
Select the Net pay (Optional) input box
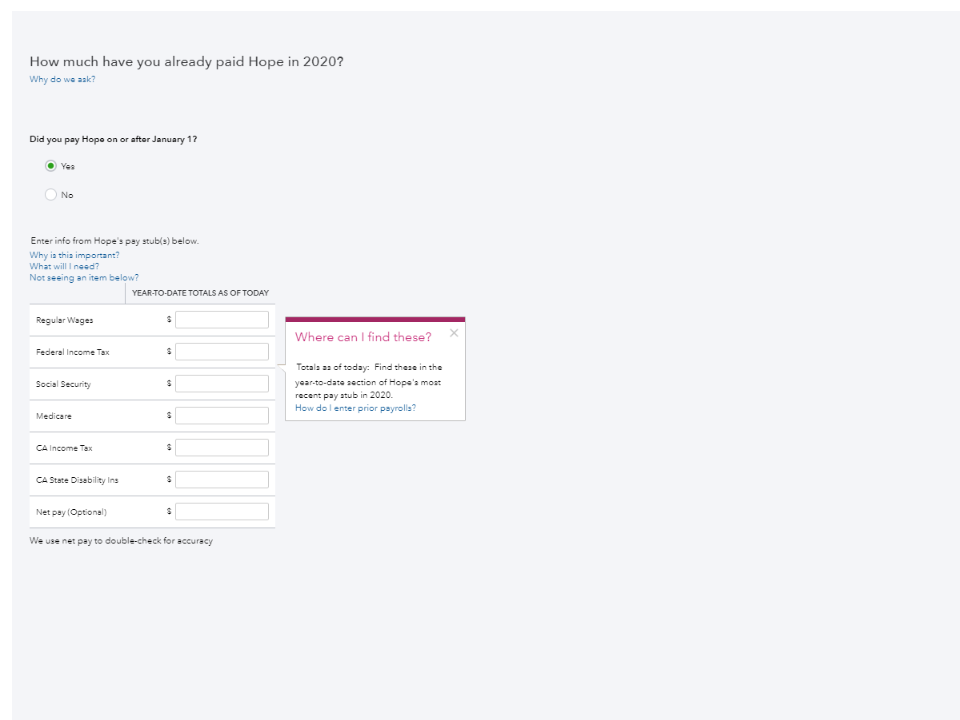pyautogui.click(x=222, y=512)
